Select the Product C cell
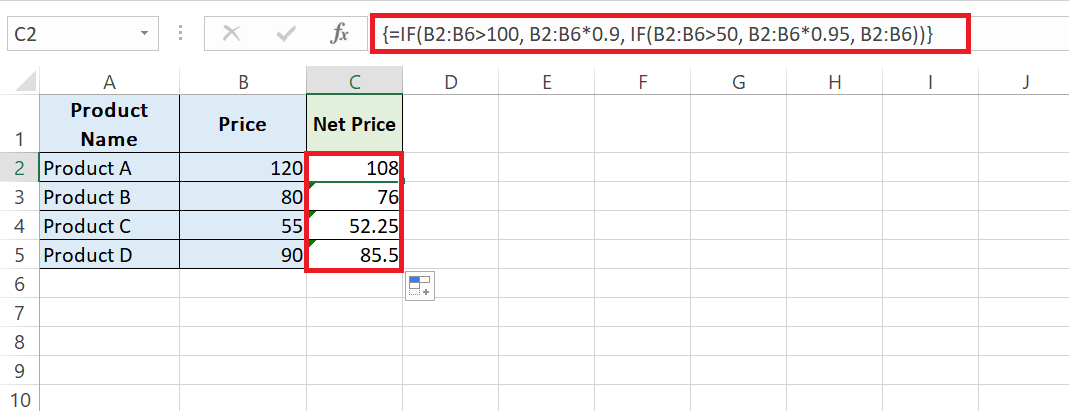The height and width of the screenshot is (411, 1069). click(109, 226)
